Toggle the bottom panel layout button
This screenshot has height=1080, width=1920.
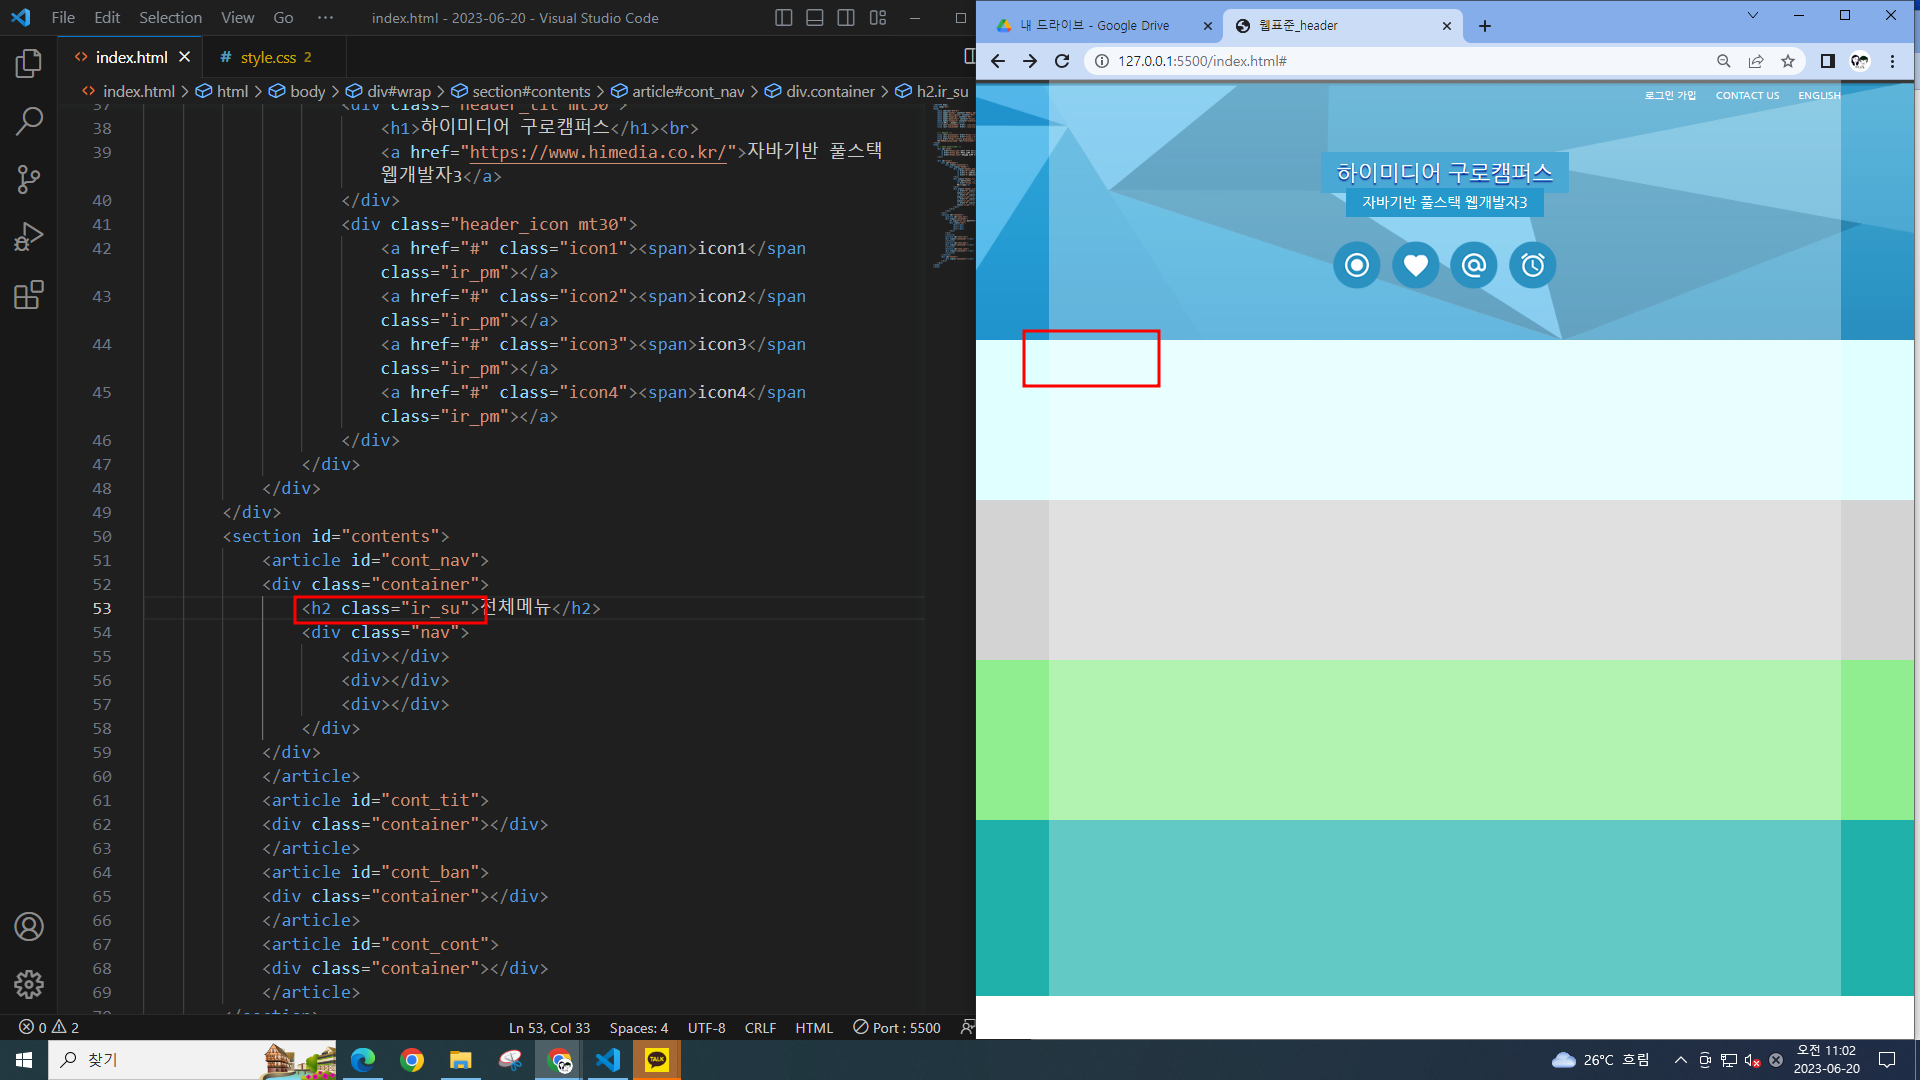pyautogui.click(x=815, y=18)
